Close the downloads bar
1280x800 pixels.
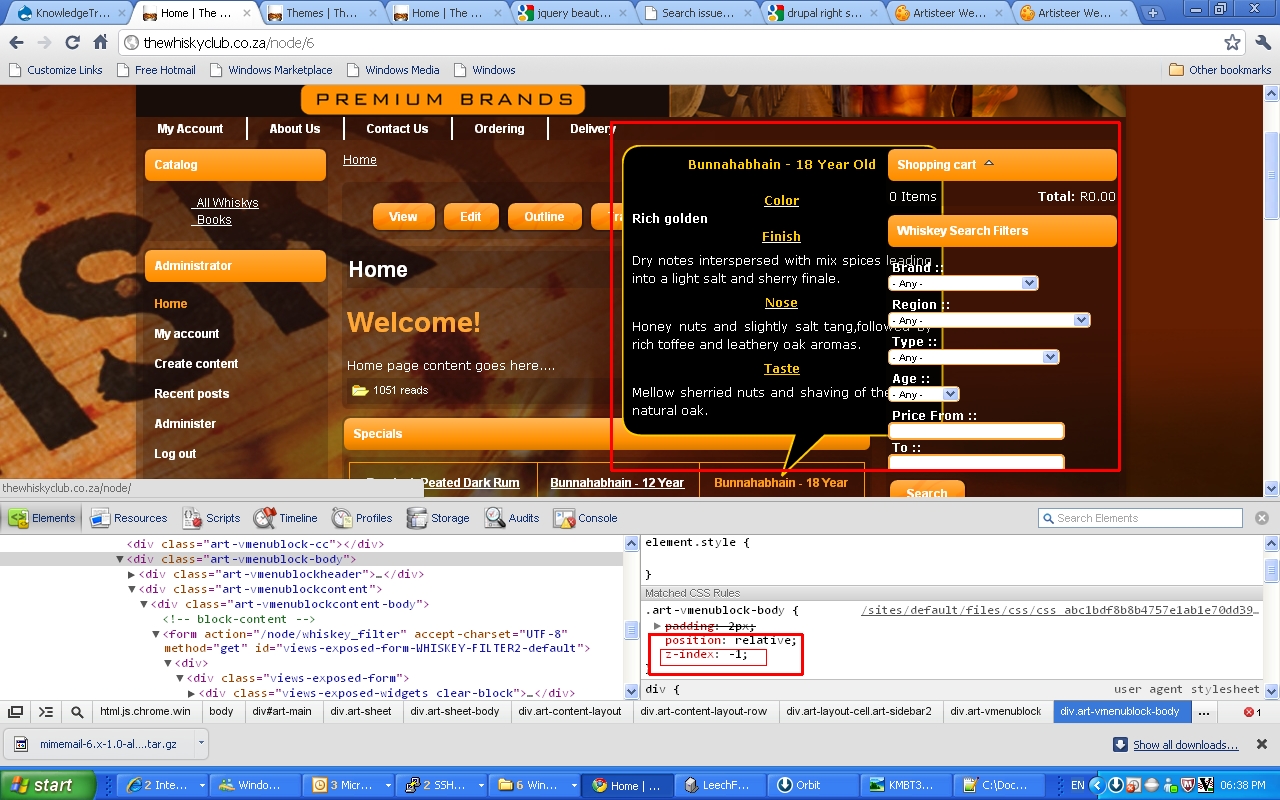(1262, 744)
